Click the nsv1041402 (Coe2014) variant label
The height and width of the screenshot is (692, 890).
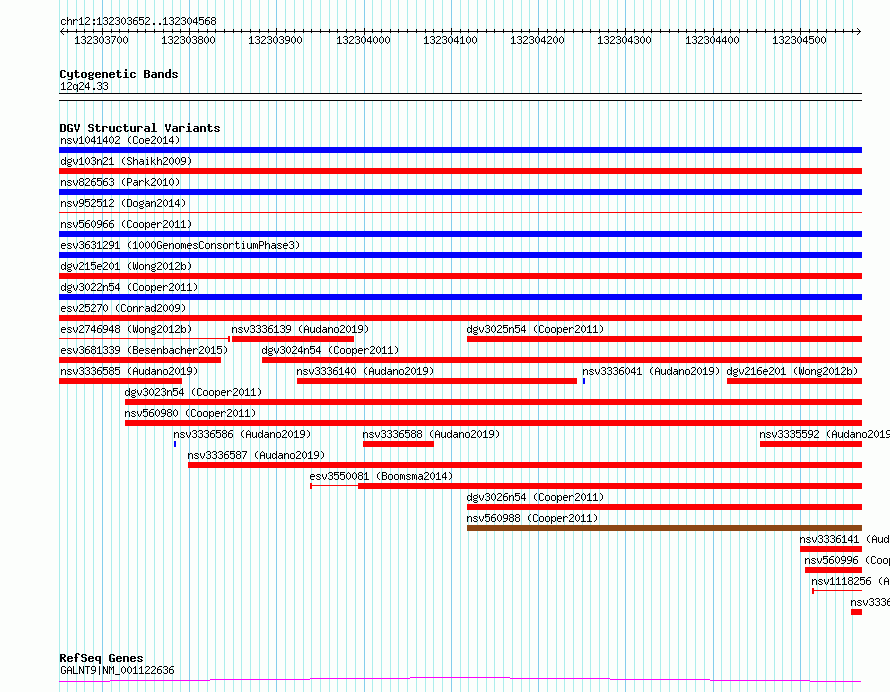pyautogui.click(x=120, y=140)
